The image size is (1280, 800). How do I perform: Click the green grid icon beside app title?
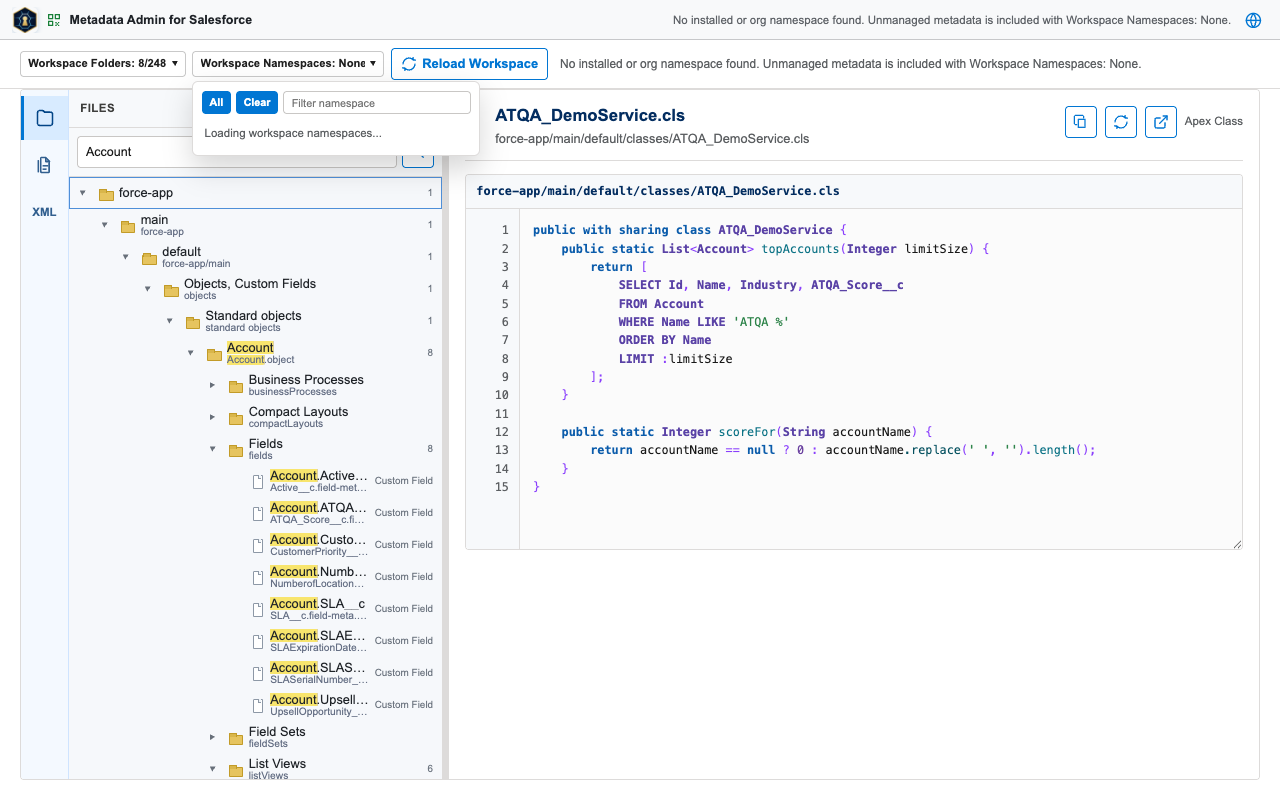[x=54, y=20]
